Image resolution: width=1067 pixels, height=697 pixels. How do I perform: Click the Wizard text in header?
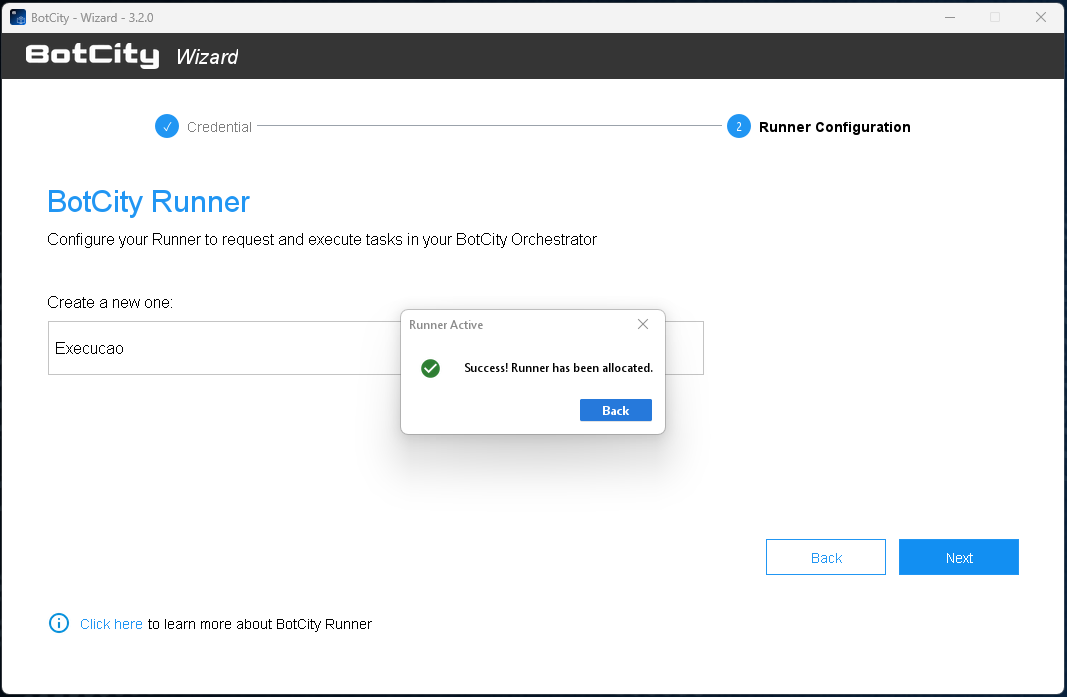(x=207, y=56)
